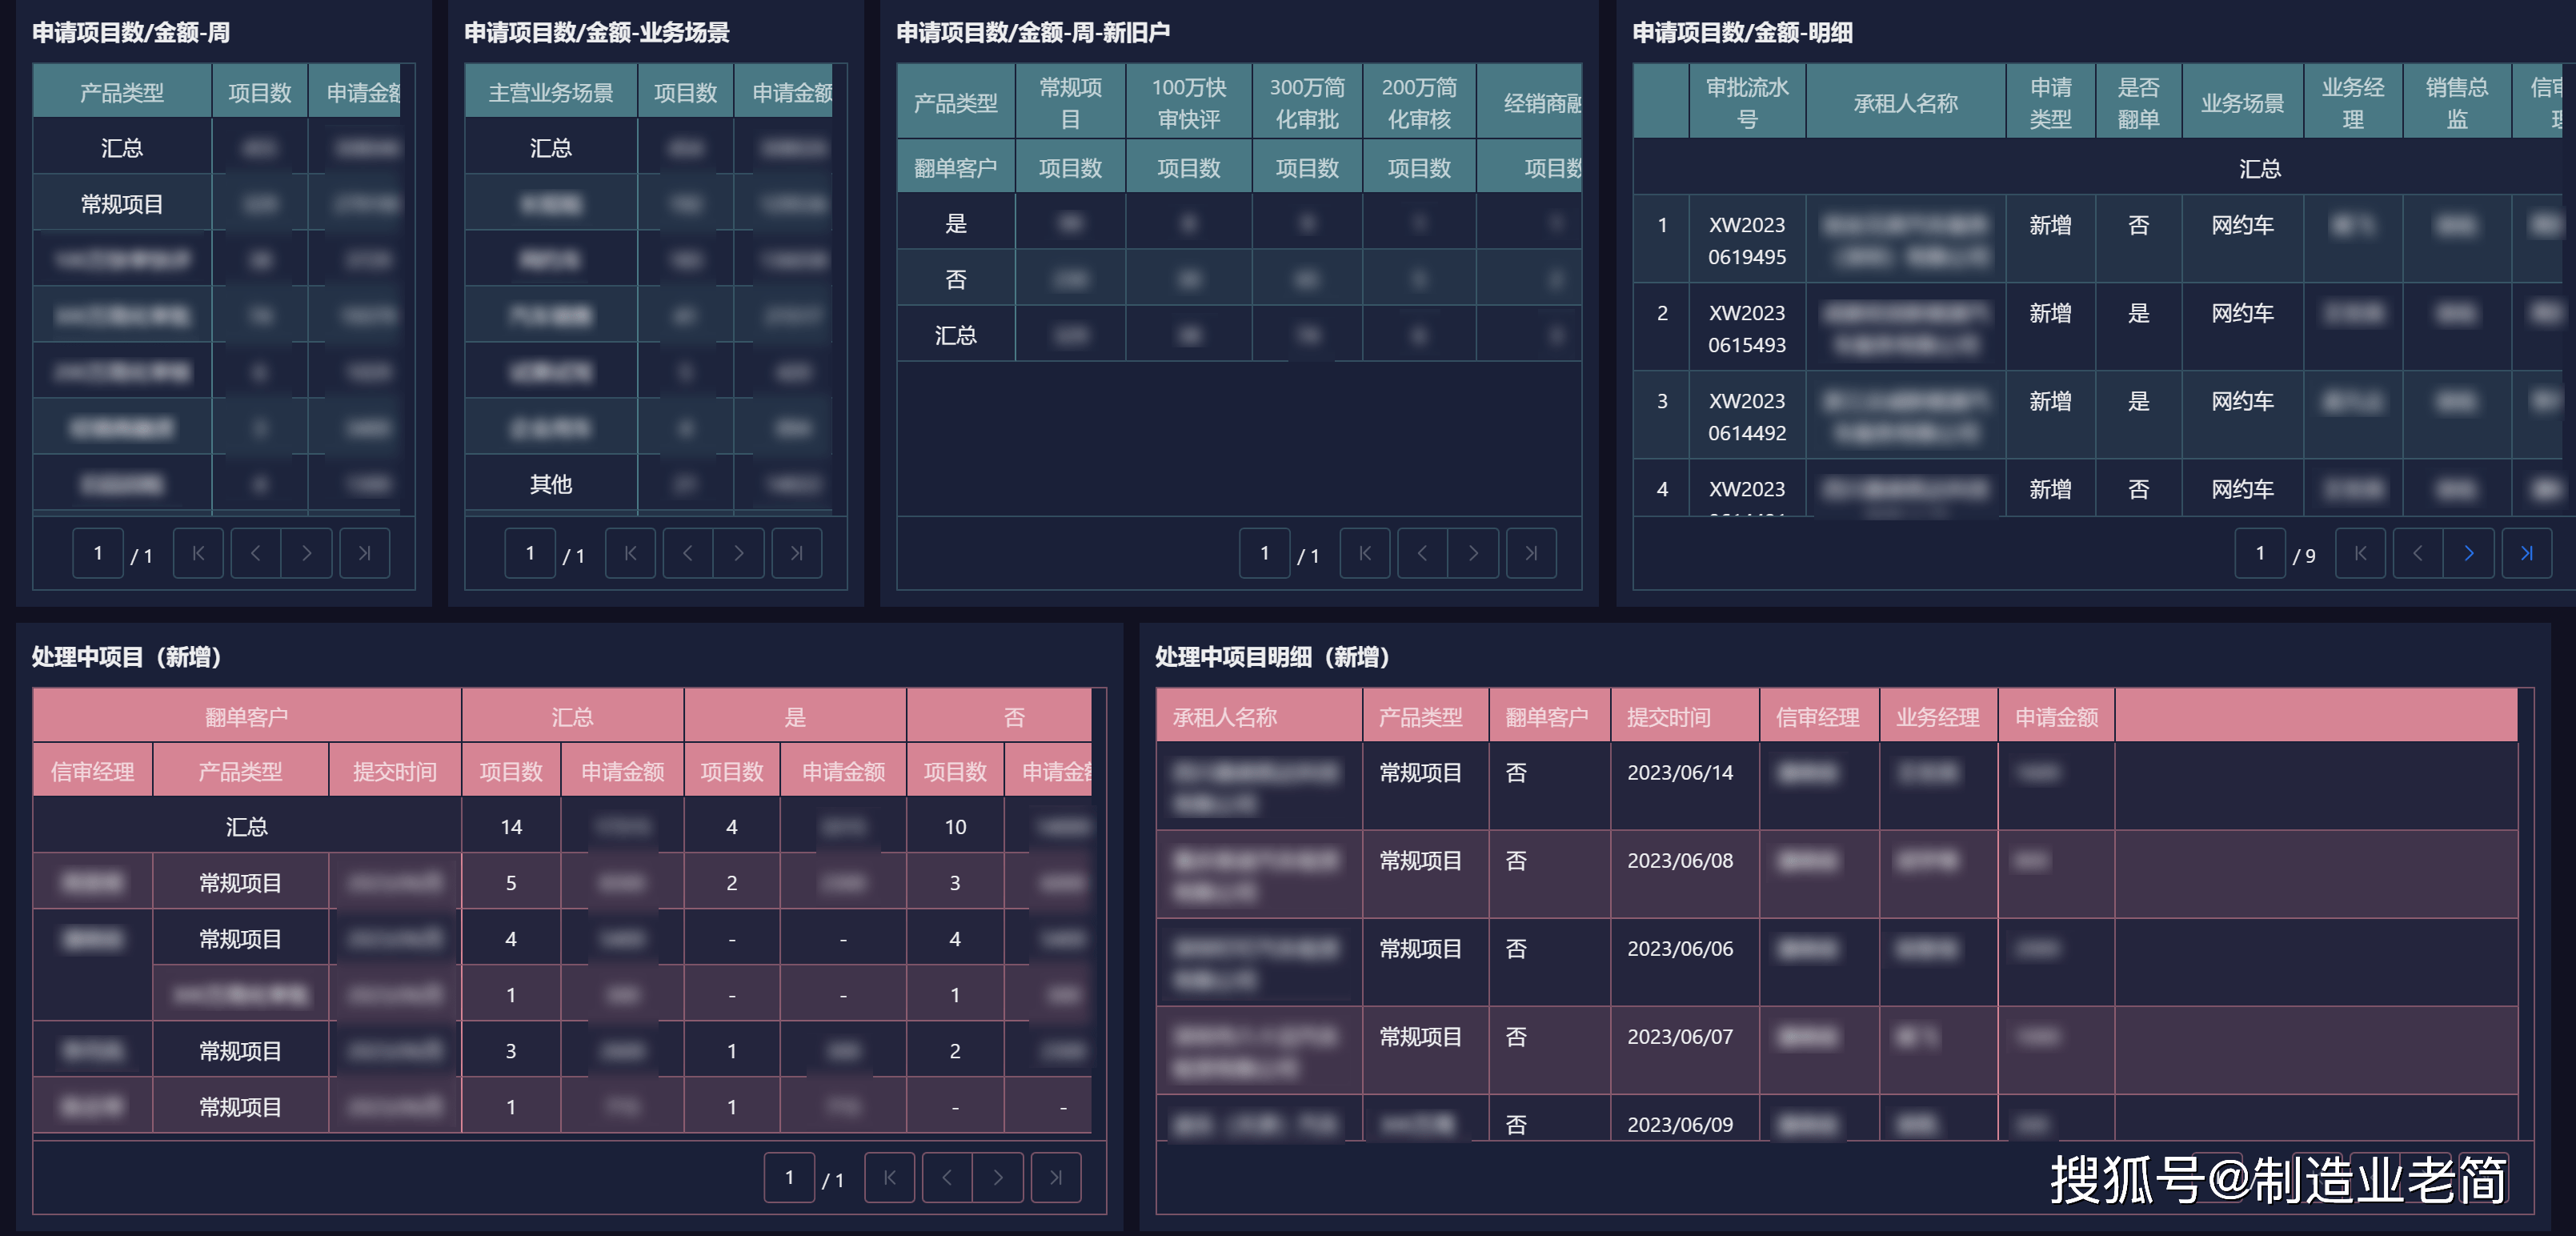Click page number field in 申请项目数/金额-业务场景 panel
Screen dimensions: 2576x1236
[530, 553]
